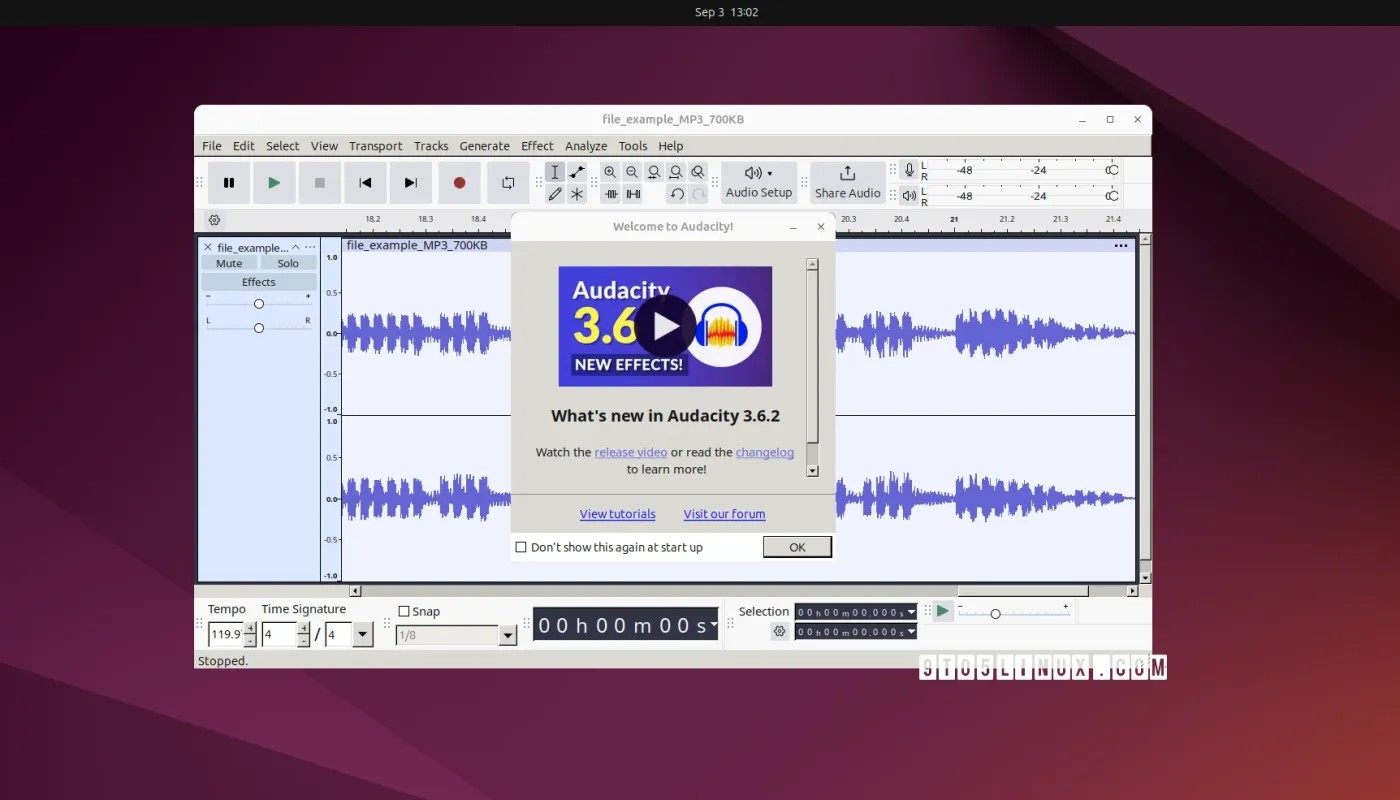Viewport: 1400px width, 800px height.
Task: Open the Audio Setup panel
Action: 758,182
